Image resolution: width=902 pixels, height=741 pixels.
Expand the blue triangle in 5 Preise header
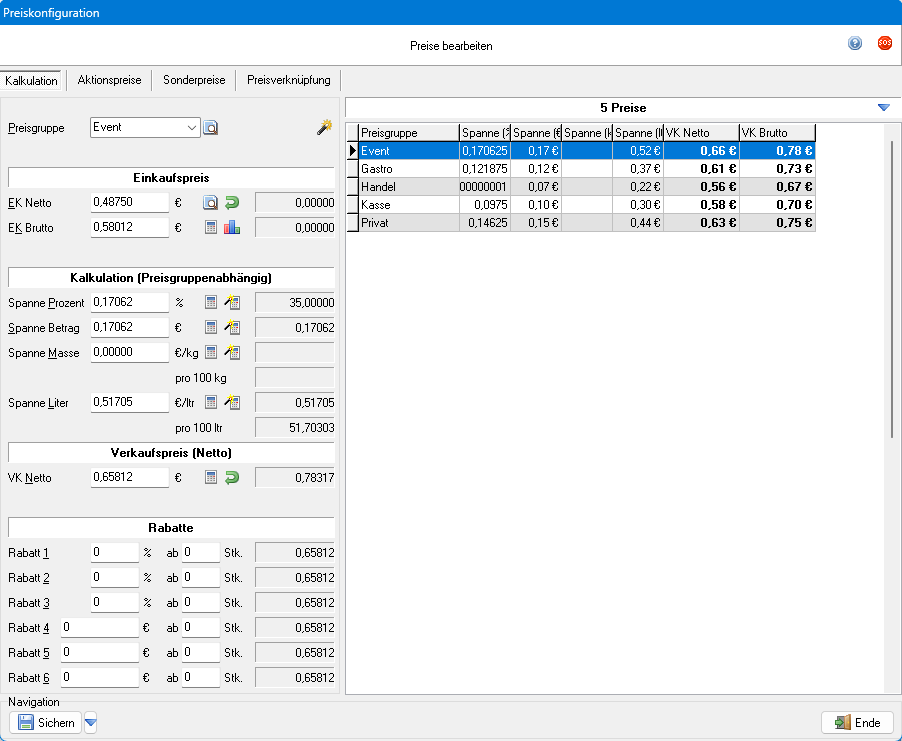tap(883, 108)
